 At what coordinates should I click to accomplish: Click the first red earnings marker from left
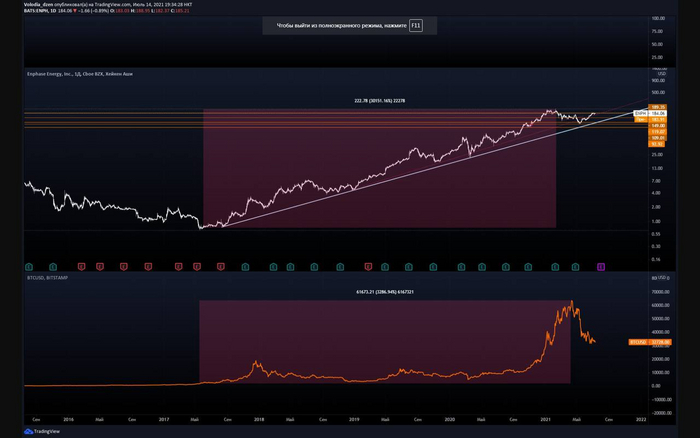81,266
